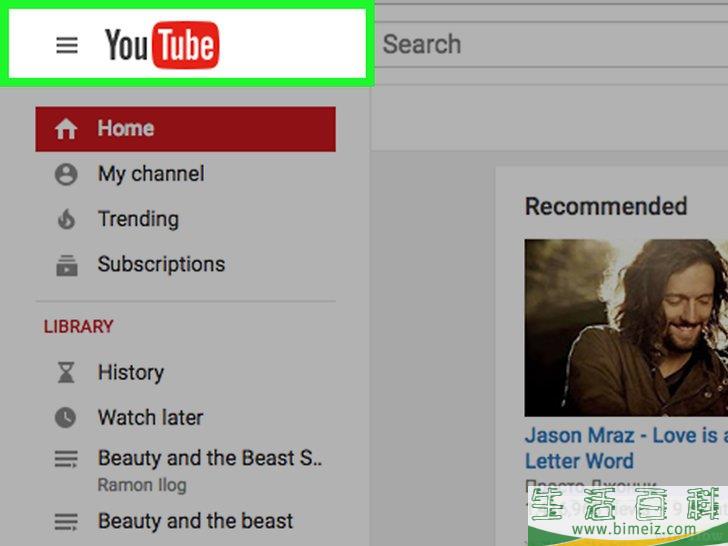Click the Subscriptions icon
The width and height of the screenshot is (728, 546).
pos(67,265)
